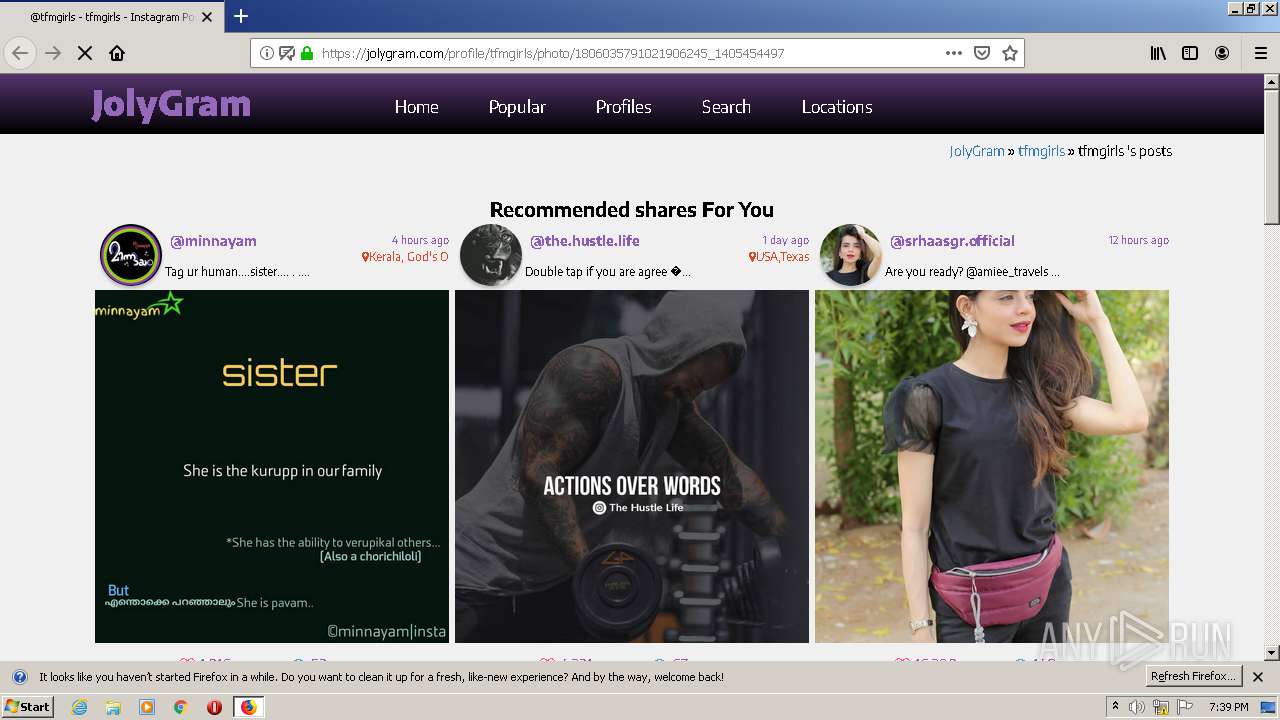This screenshot has height=720, width=1280.
Task: Open the Kerala, God's O location
Action: tap(405, 257)
